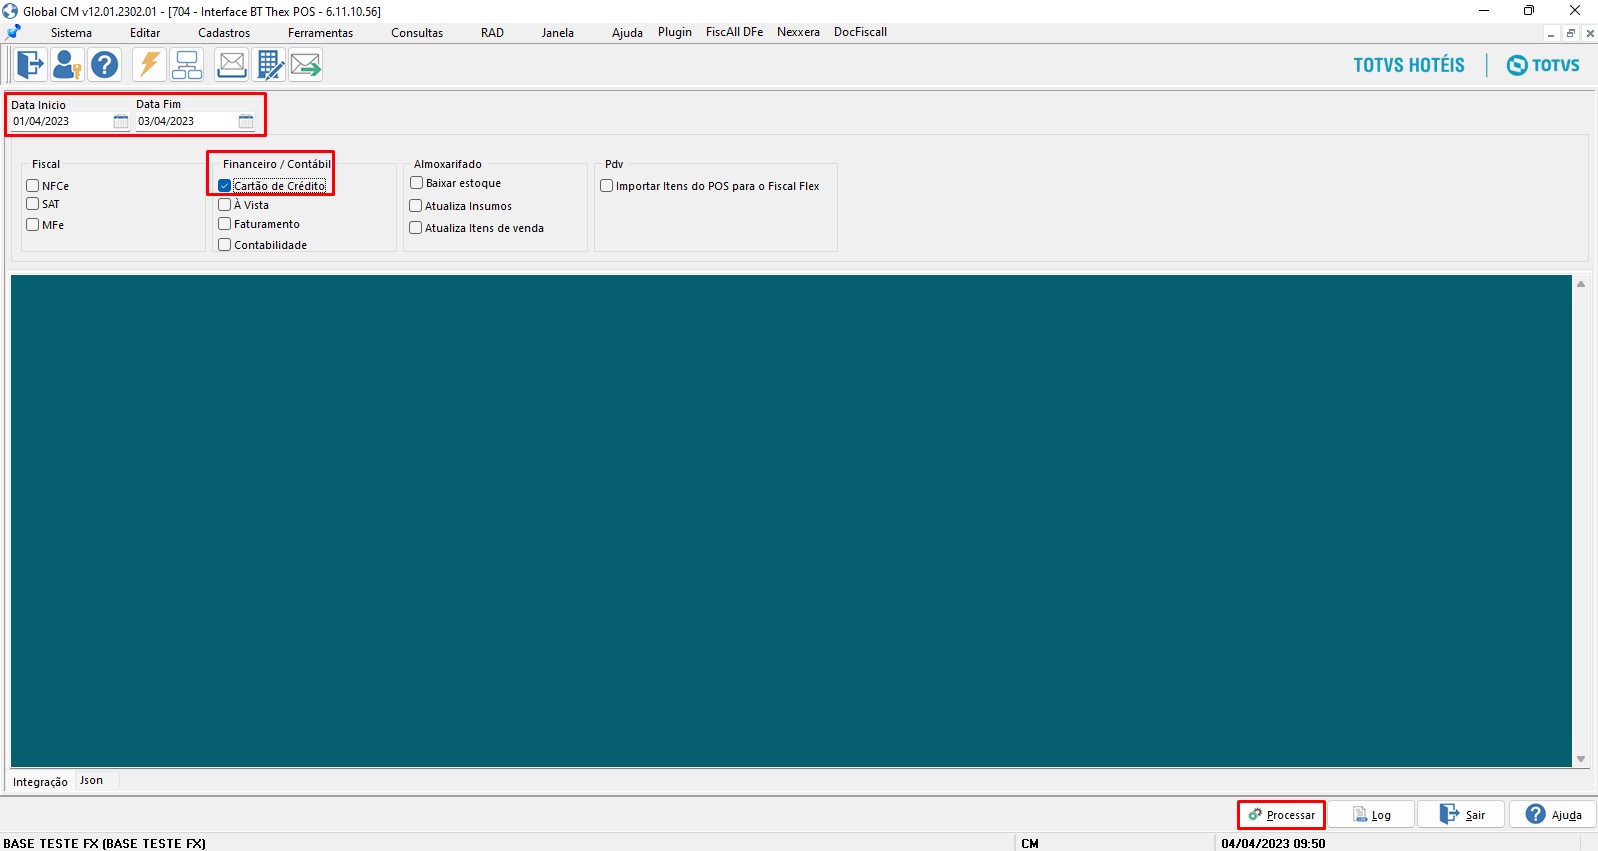
Task: Open the Nexxera menu
Action: 798,32
